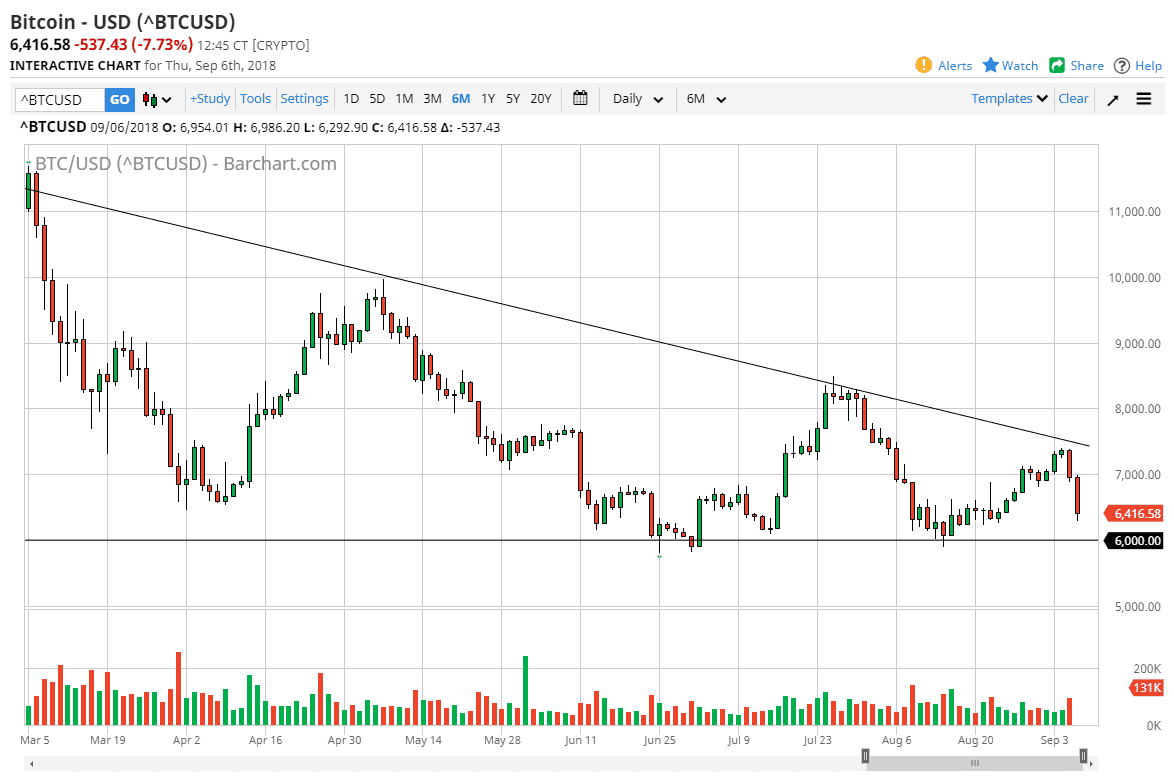Click the green Share icon
The height and width of the screenshot is (782, 1174).
pyautogui.click(x=1057, y=65)
